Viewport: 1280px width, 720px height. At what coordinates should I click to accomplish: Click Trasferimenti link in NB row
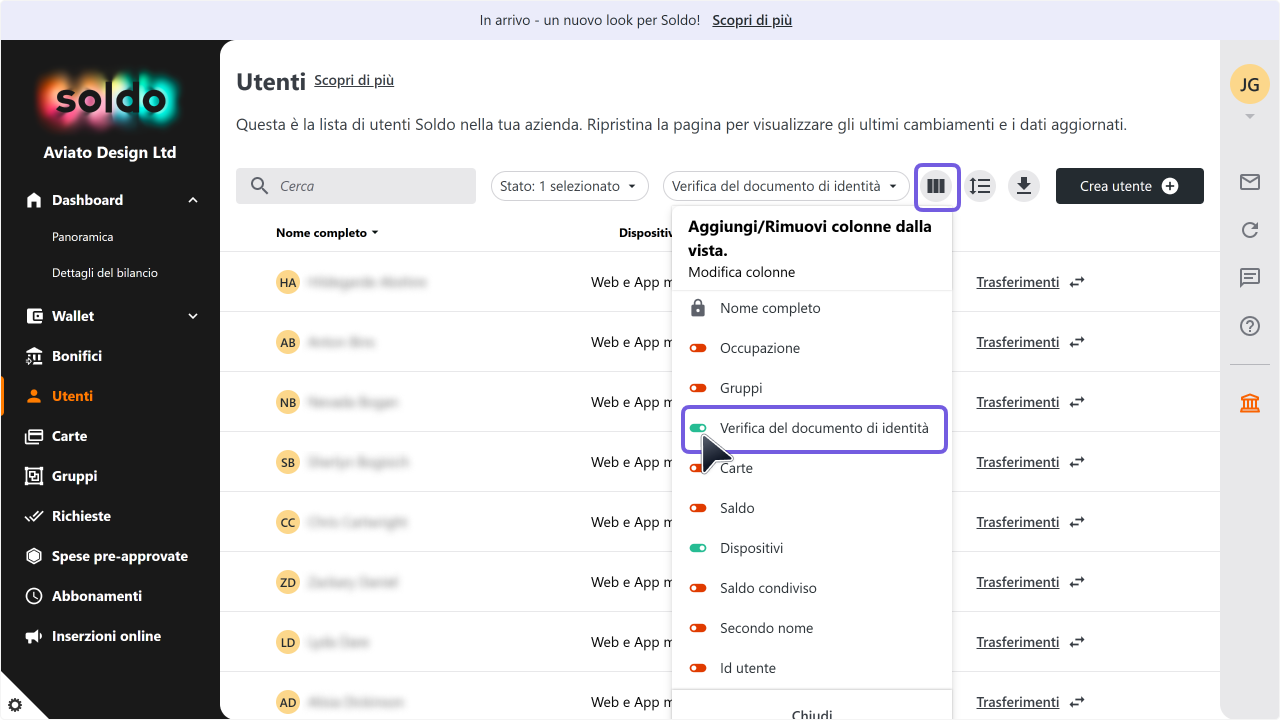(1017, 402)
